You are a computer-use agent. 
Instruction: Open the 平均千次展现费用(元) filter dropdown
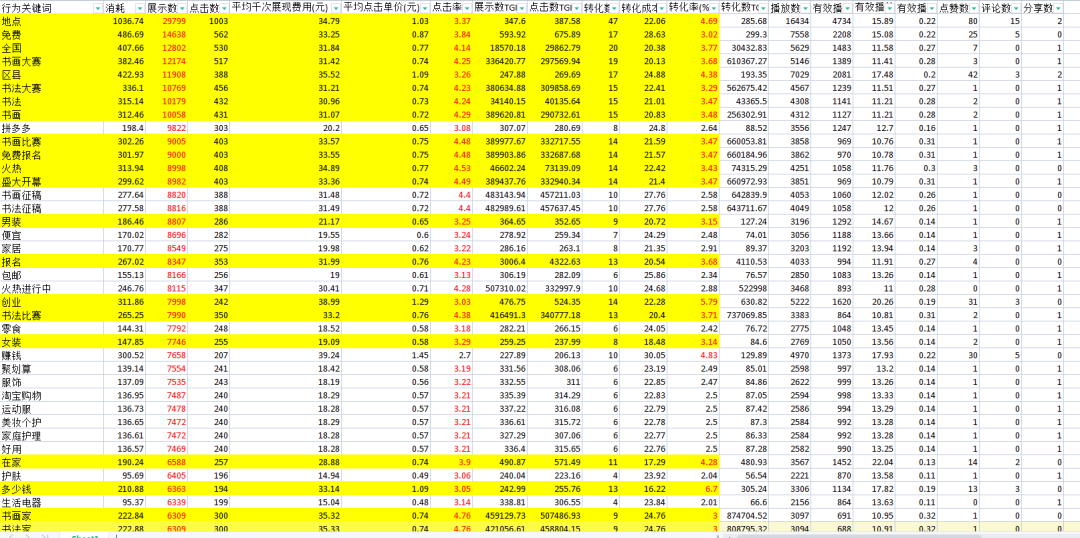click(x=335, y=8)
